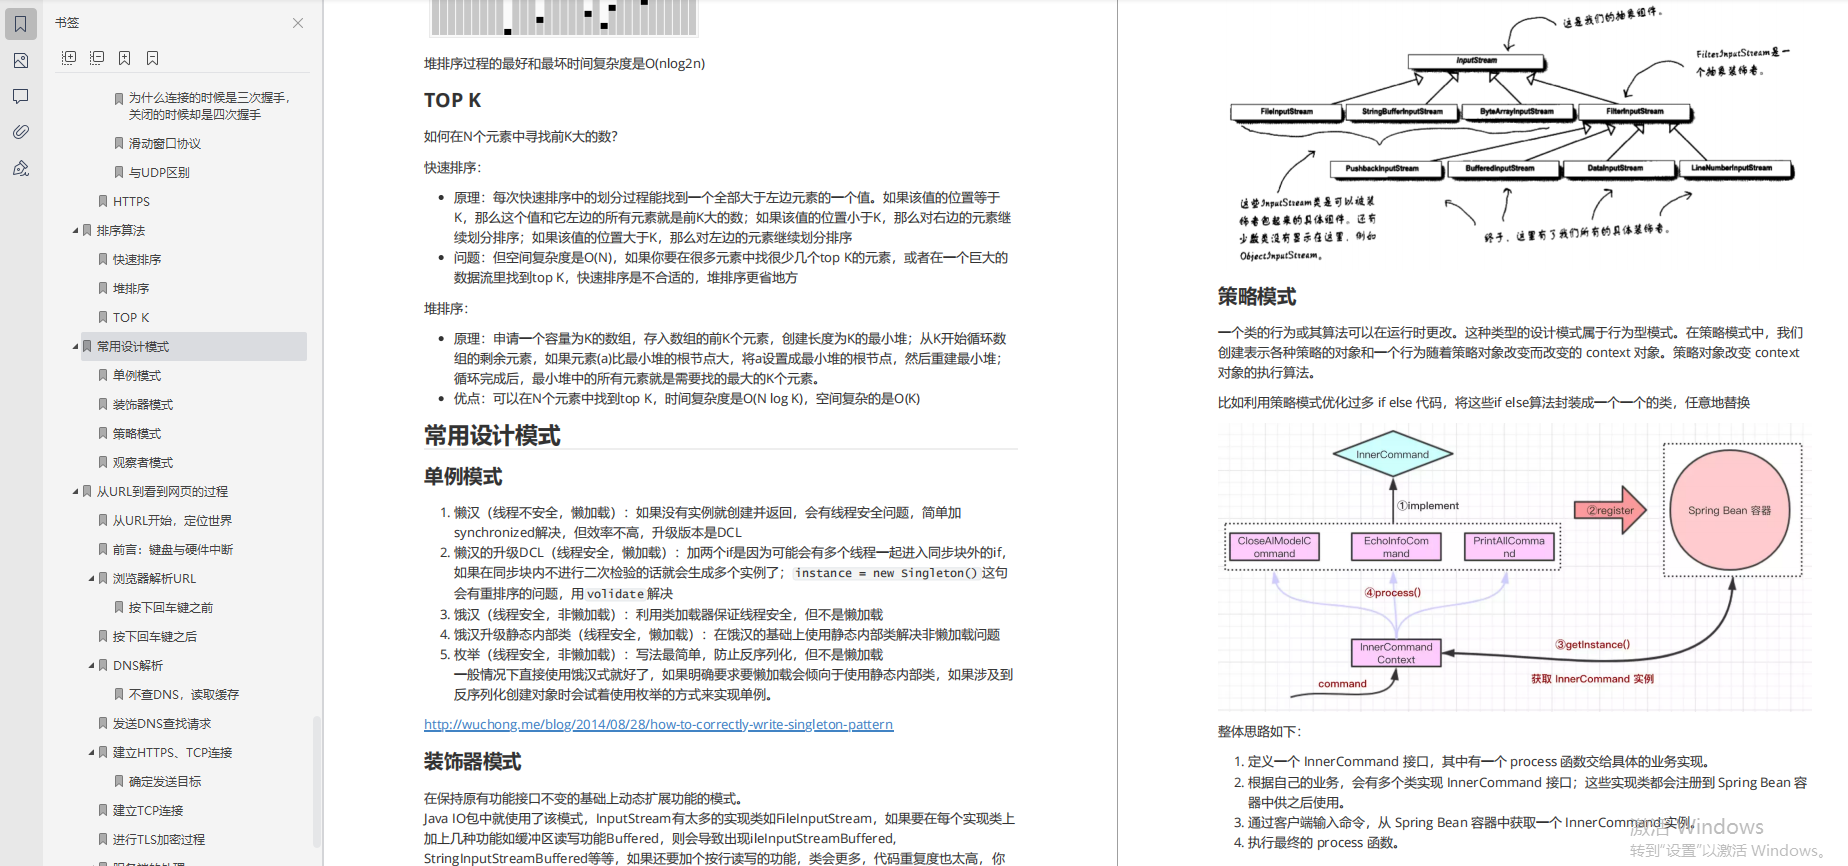Screen dimensions: 1848x866
Task: Click the InnerCommand diamond in the diagram
Action: [x=1392, y=454]
